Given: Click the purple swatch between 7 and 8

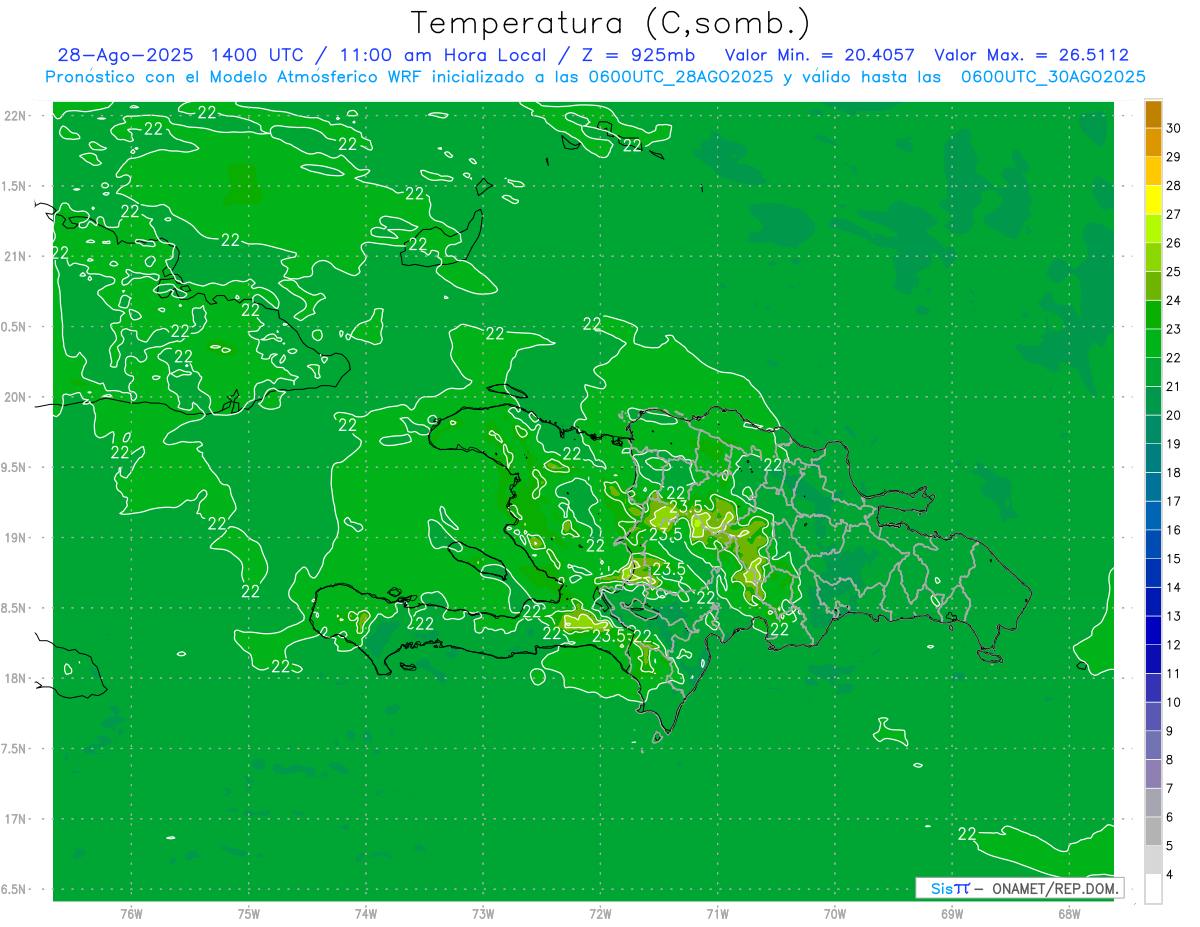Looking at the screenshot, I should tap(1153, 774).
